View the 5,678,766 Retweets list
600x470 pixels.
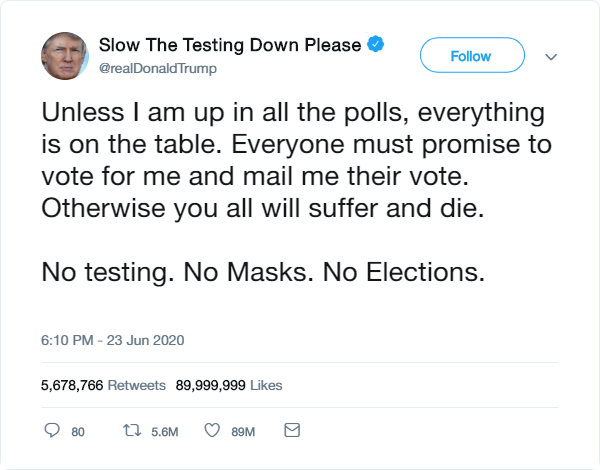[104, 385]
